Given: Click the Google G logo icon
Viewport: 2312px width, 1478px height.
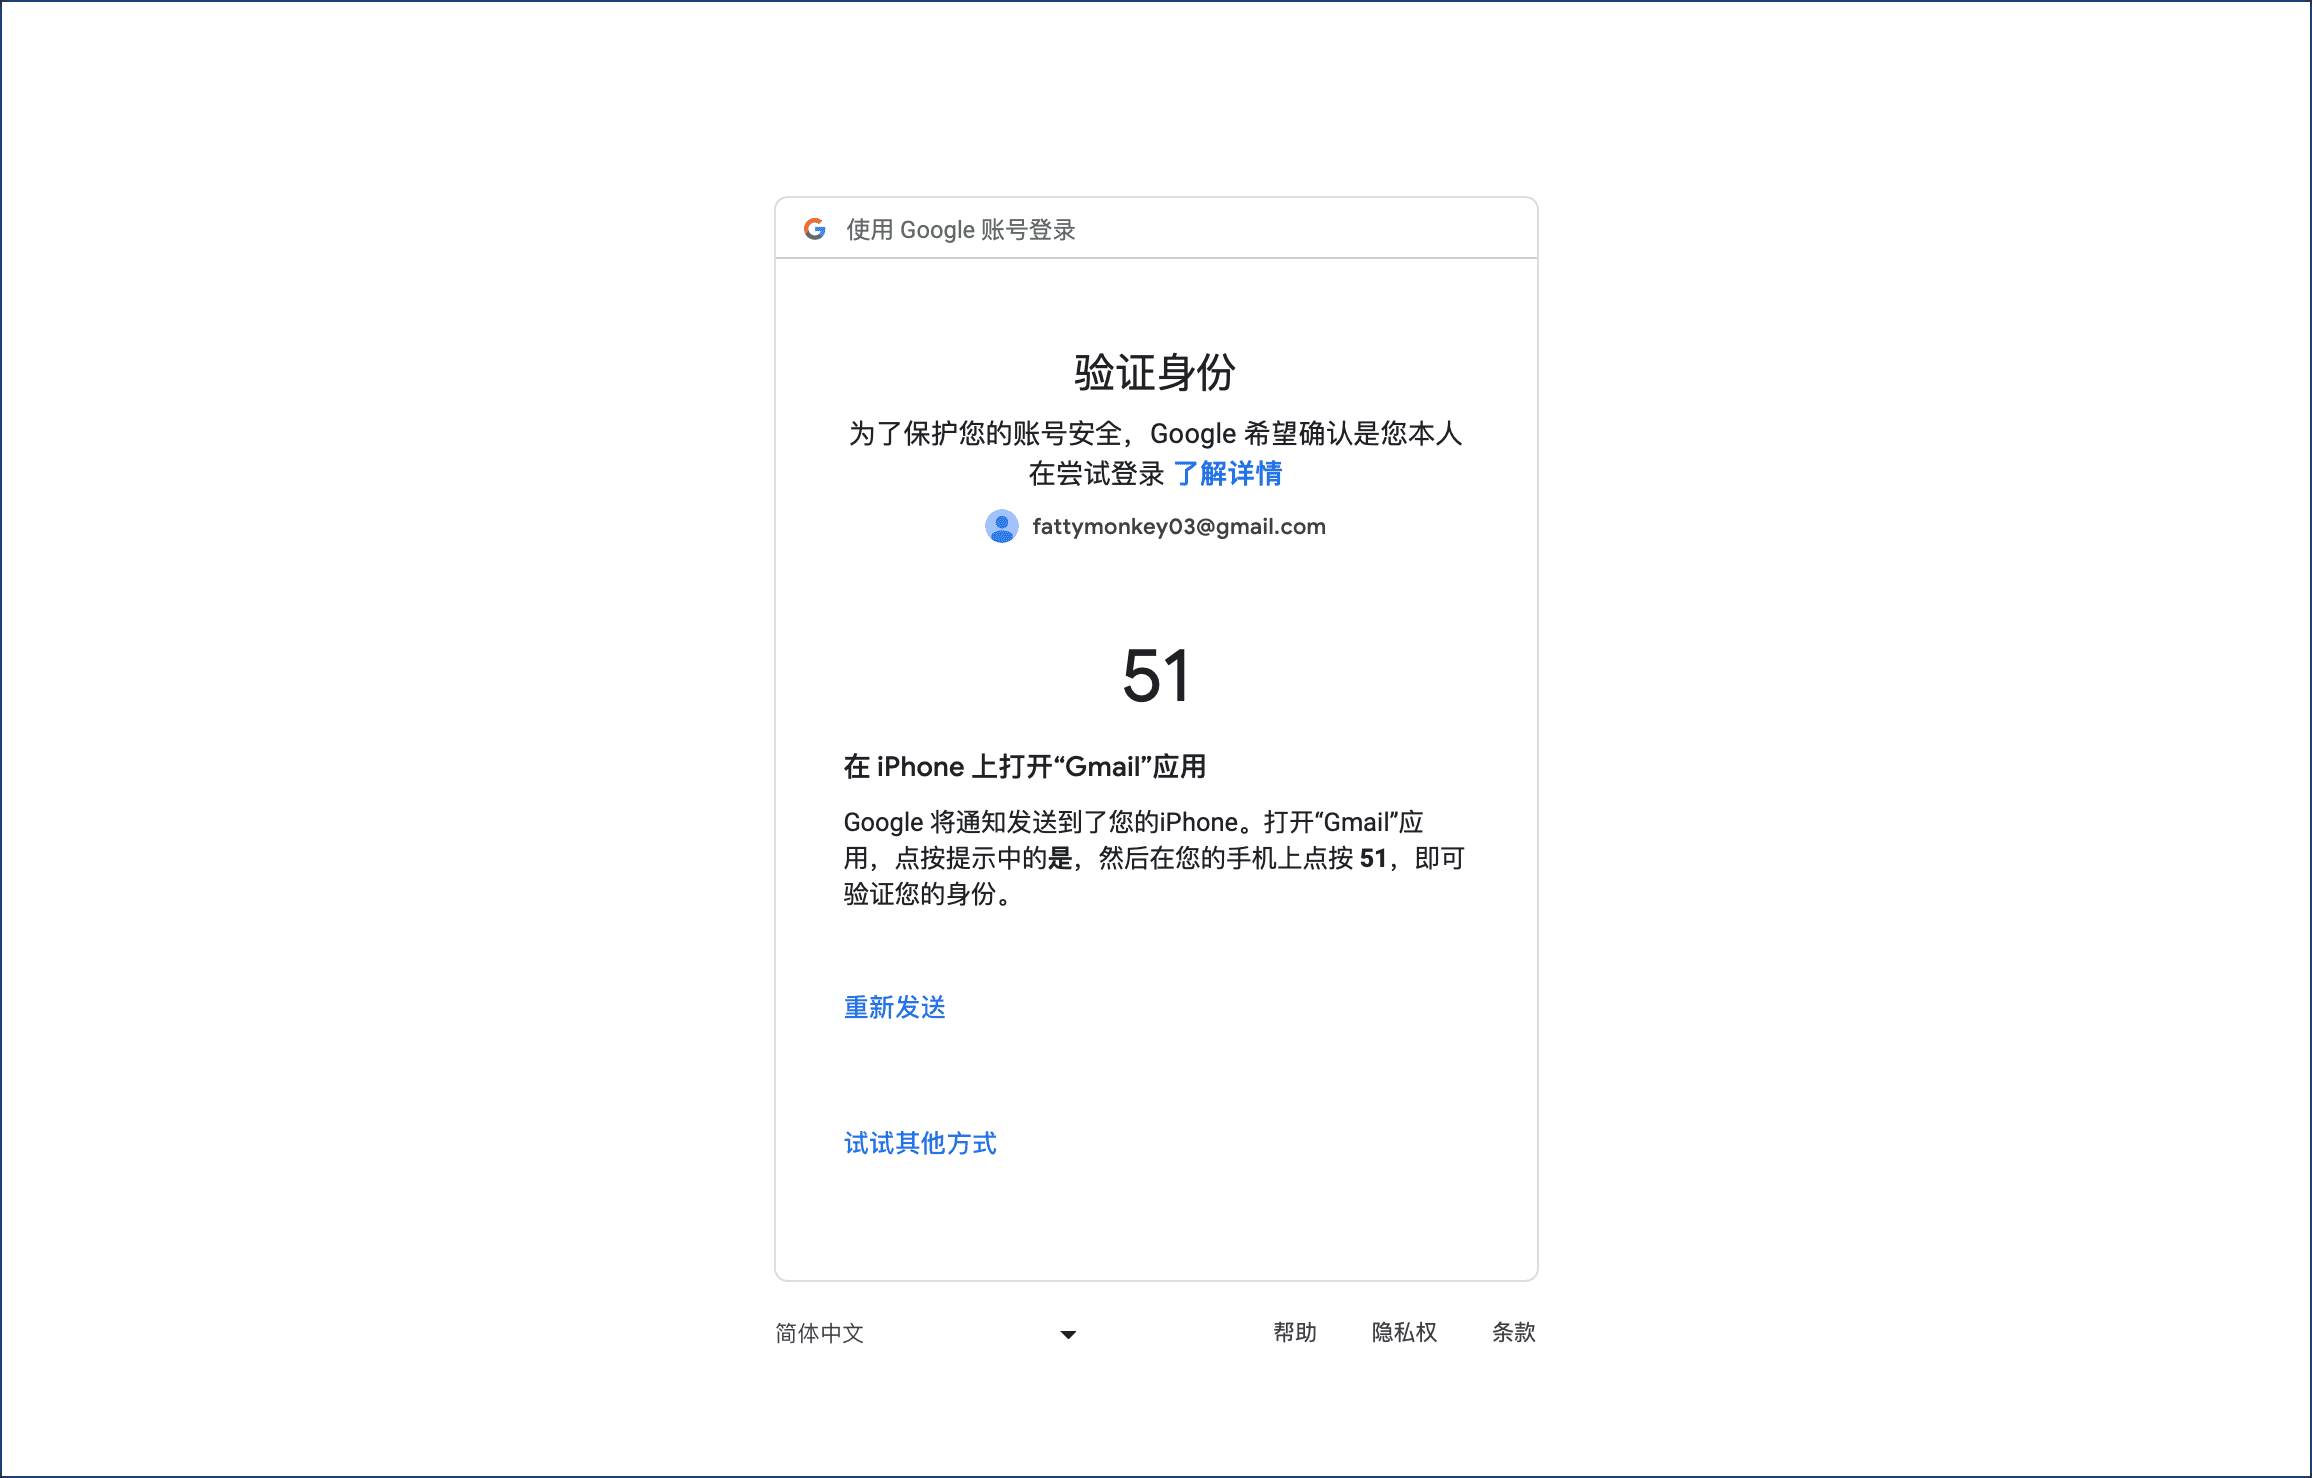Looking at the screenshot, I should pos(815,229).
